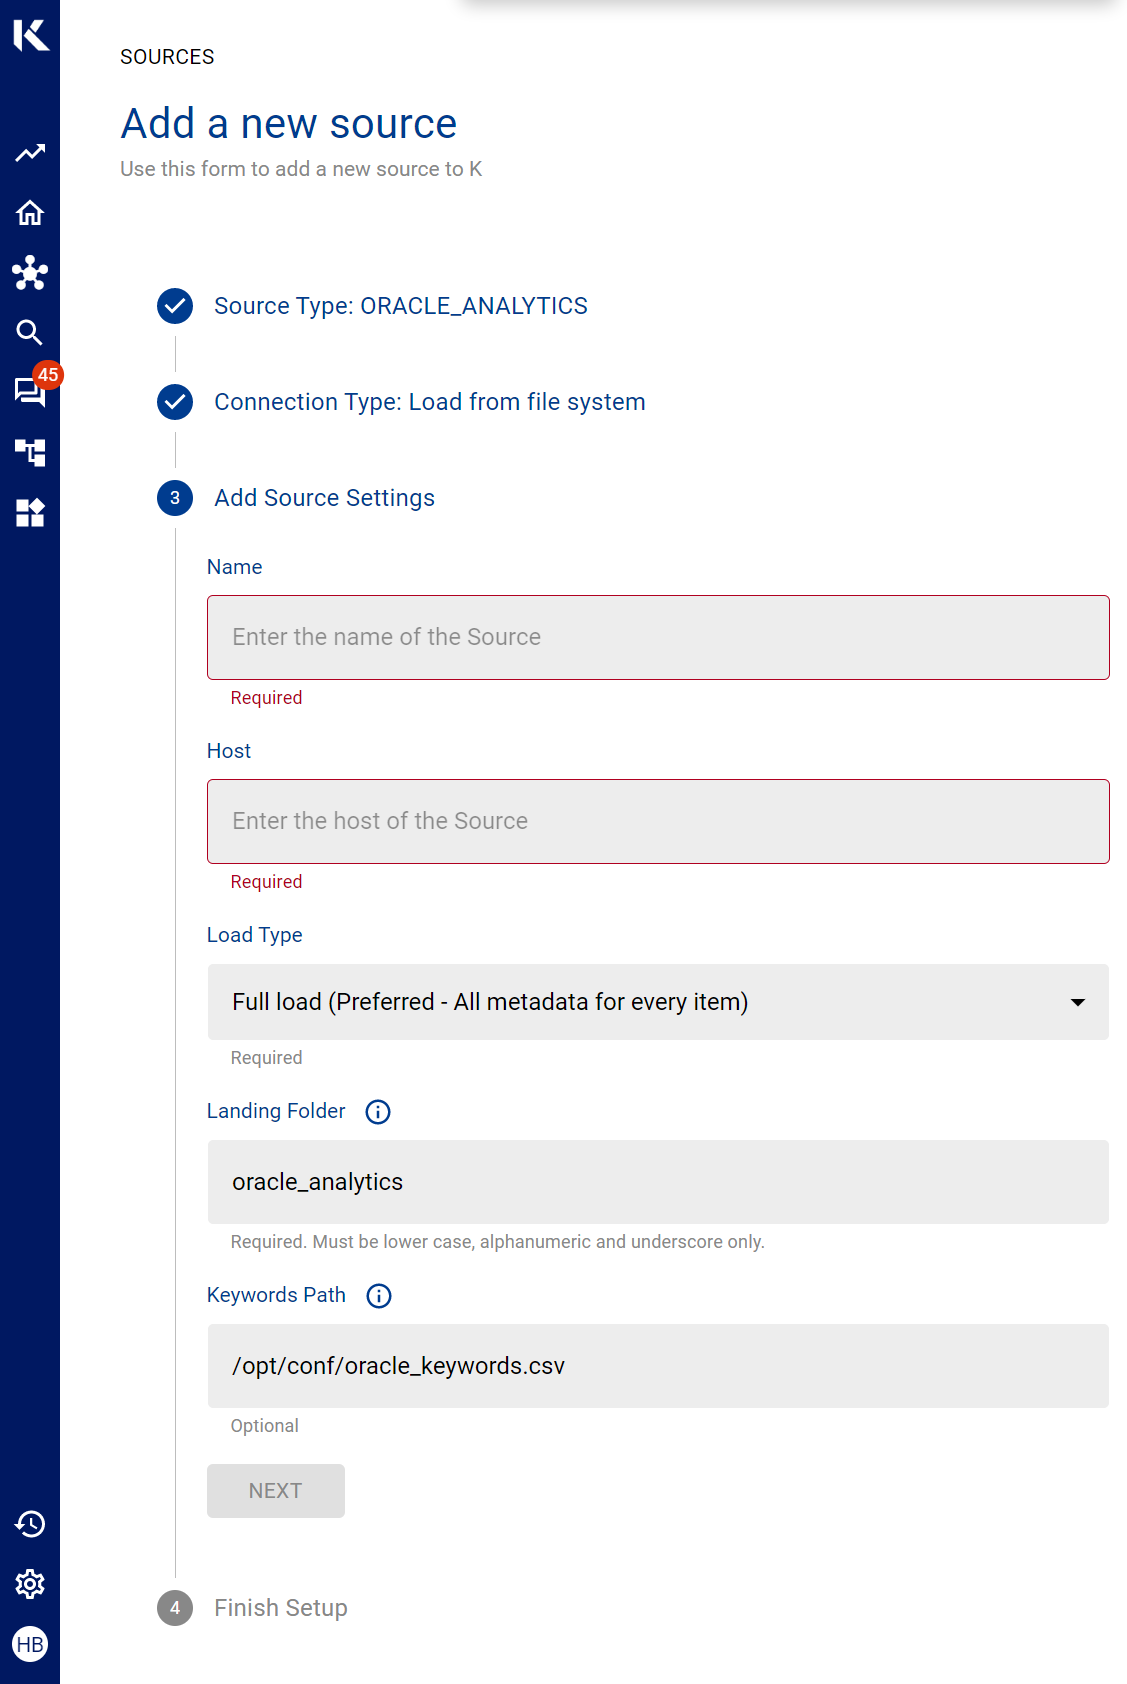The height and width of the screenshot is (1684, 1127).
Task: Open the lineage hierarchy icon
Action: pyautogui.click(x=30, y=453)
